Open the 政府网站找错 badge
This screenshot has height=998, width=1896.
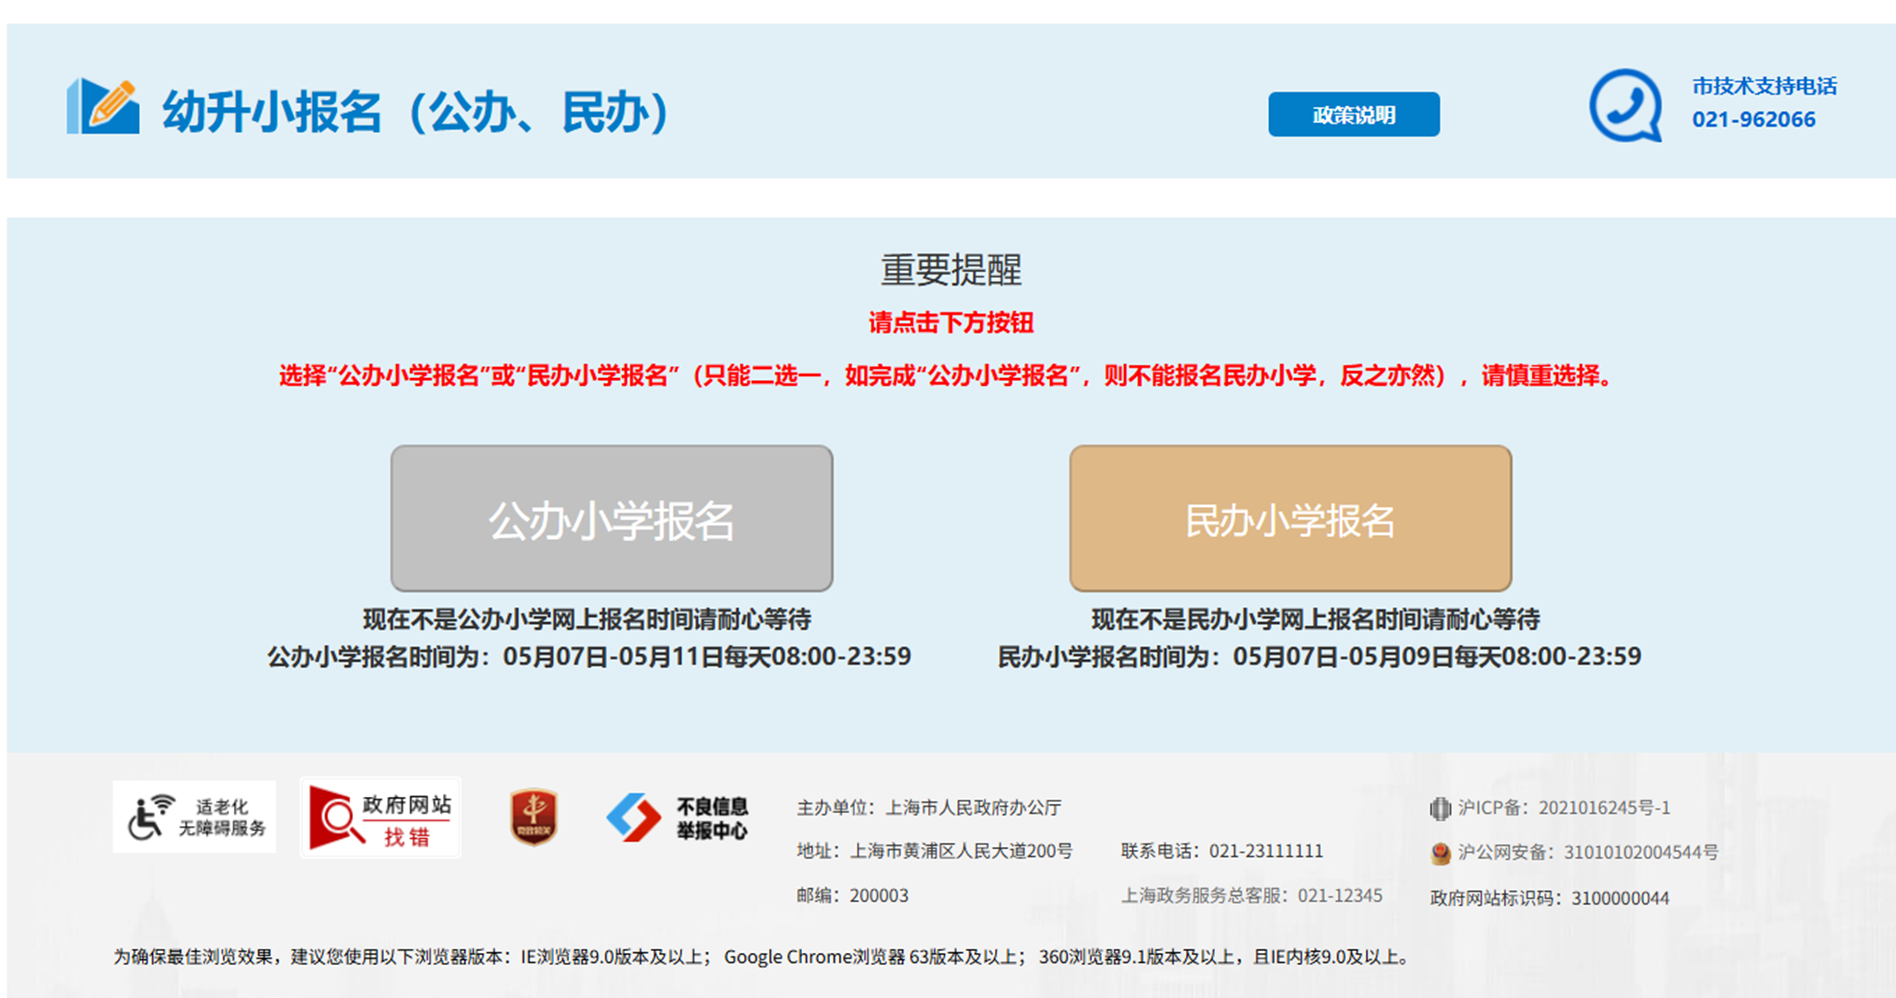pyautogui.click(x=380, y=818)
